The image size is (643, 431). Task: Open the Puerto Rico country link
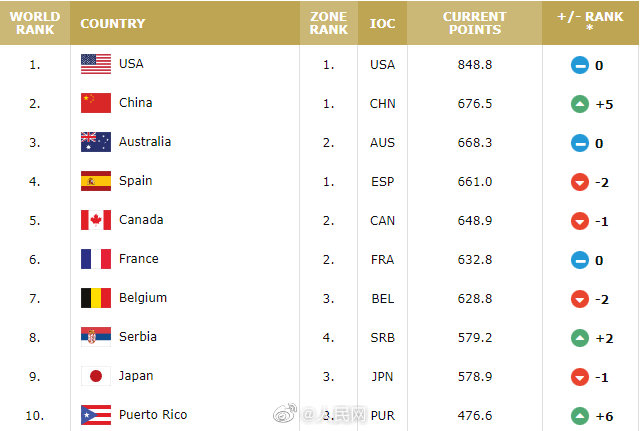coord(153,415)
